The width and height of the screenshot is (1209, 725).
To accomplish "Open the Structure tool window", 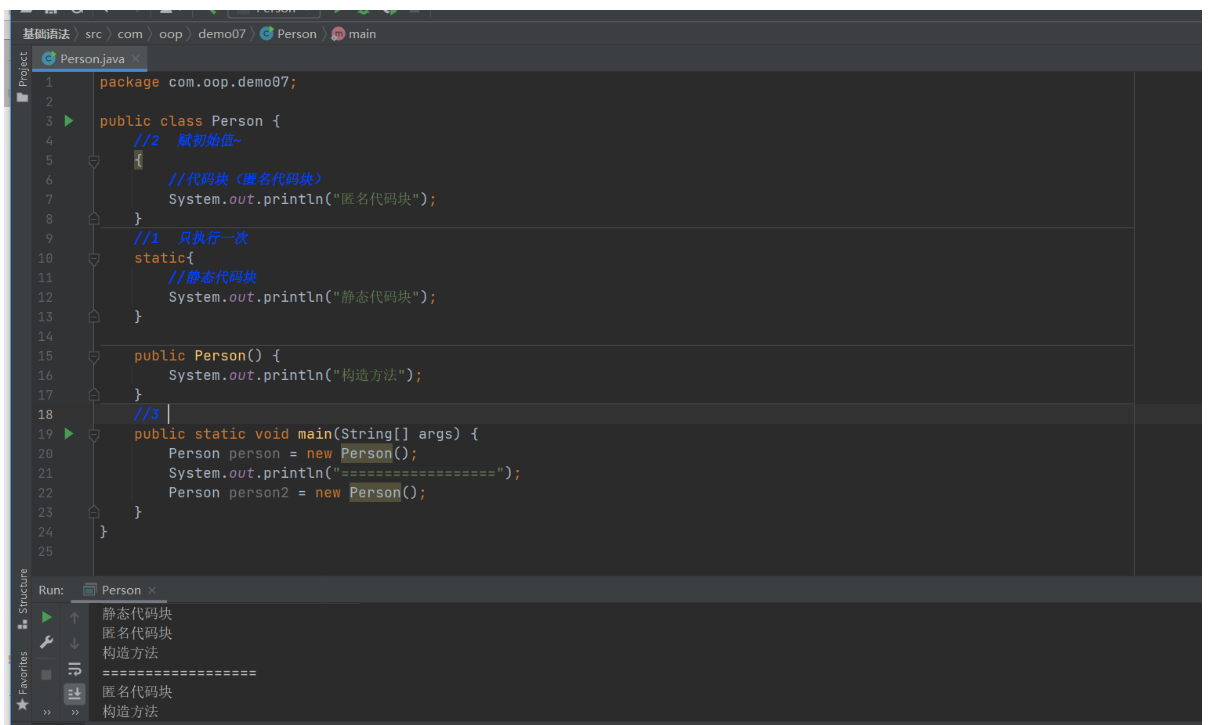I will [23, 598].
